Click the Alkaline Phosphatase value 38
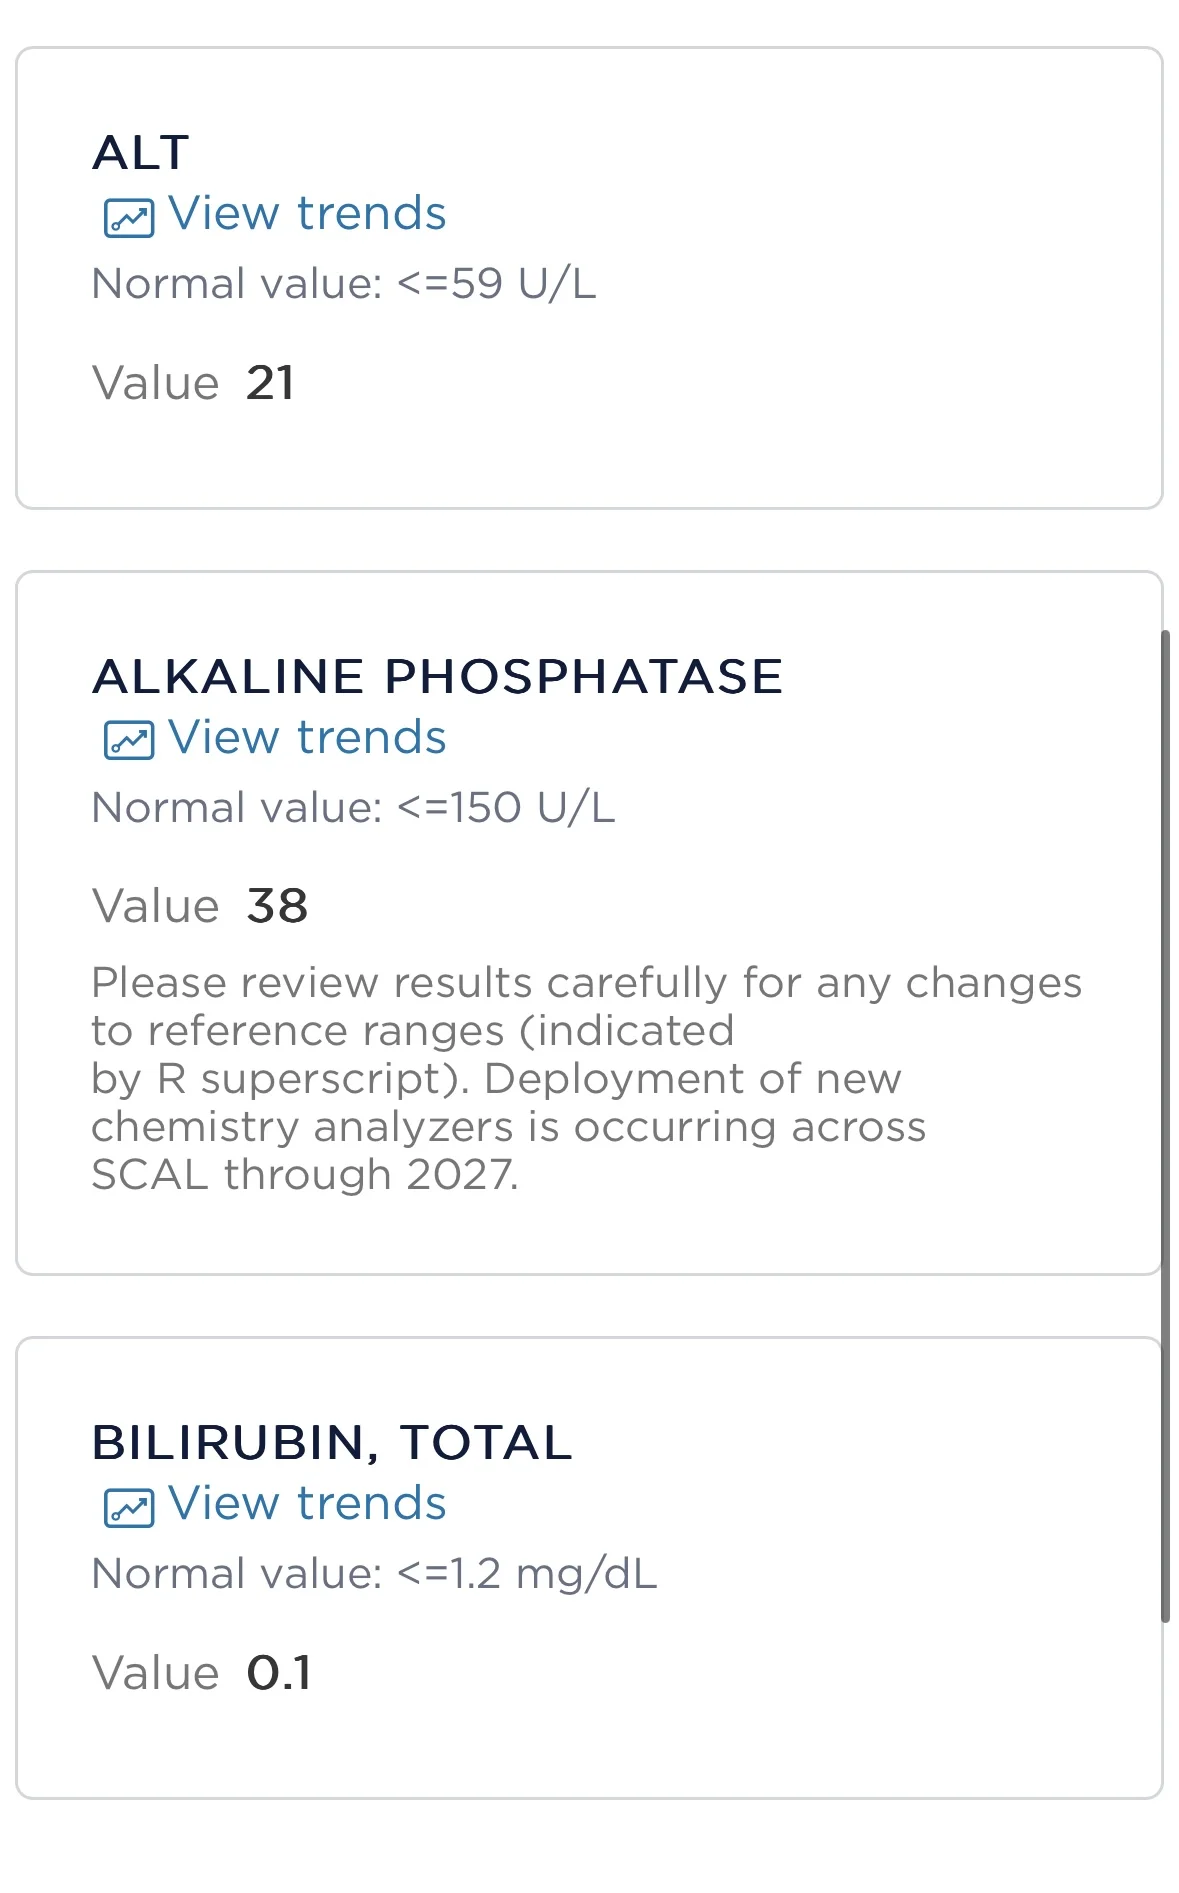Viewport: 1179px width, 1893px height. click(x=277, y=907)
